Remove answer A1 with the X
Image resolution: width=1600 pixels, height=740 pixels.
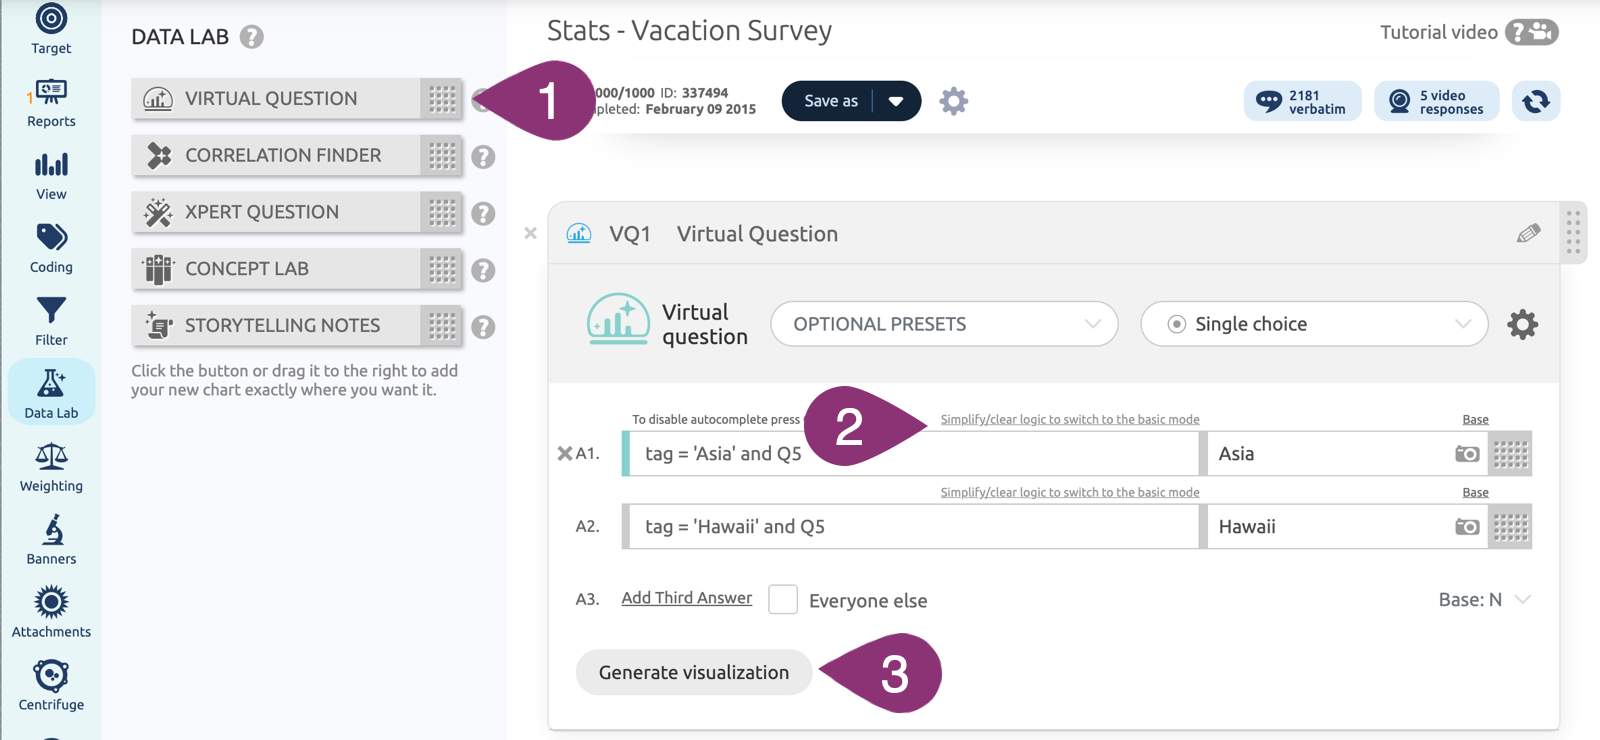[564, 453]
